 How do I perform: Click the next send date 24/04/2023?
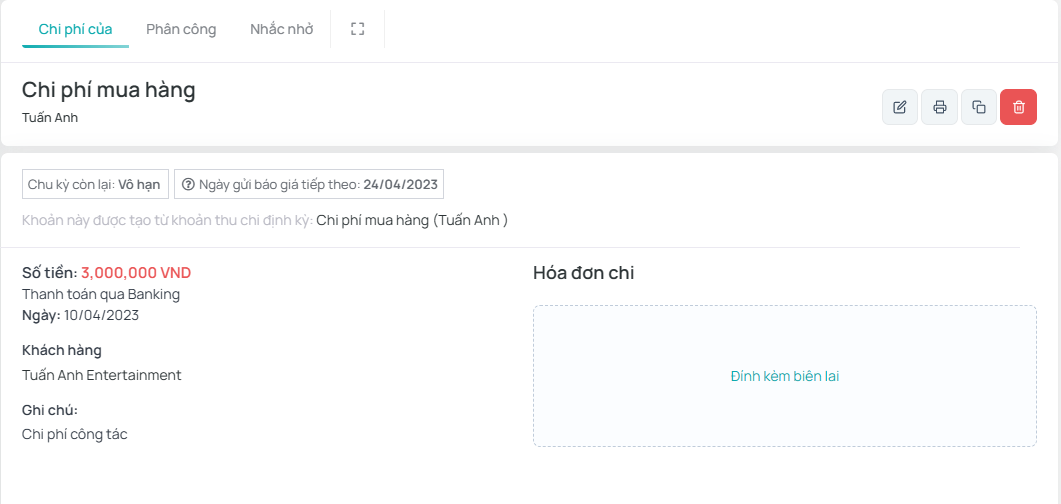[400, 184]
